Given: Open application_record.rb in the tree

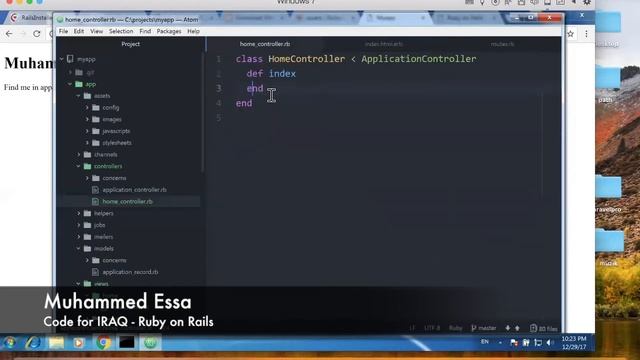Looking at the screenshot, I should pyautogui.click(x=130, y=272).
